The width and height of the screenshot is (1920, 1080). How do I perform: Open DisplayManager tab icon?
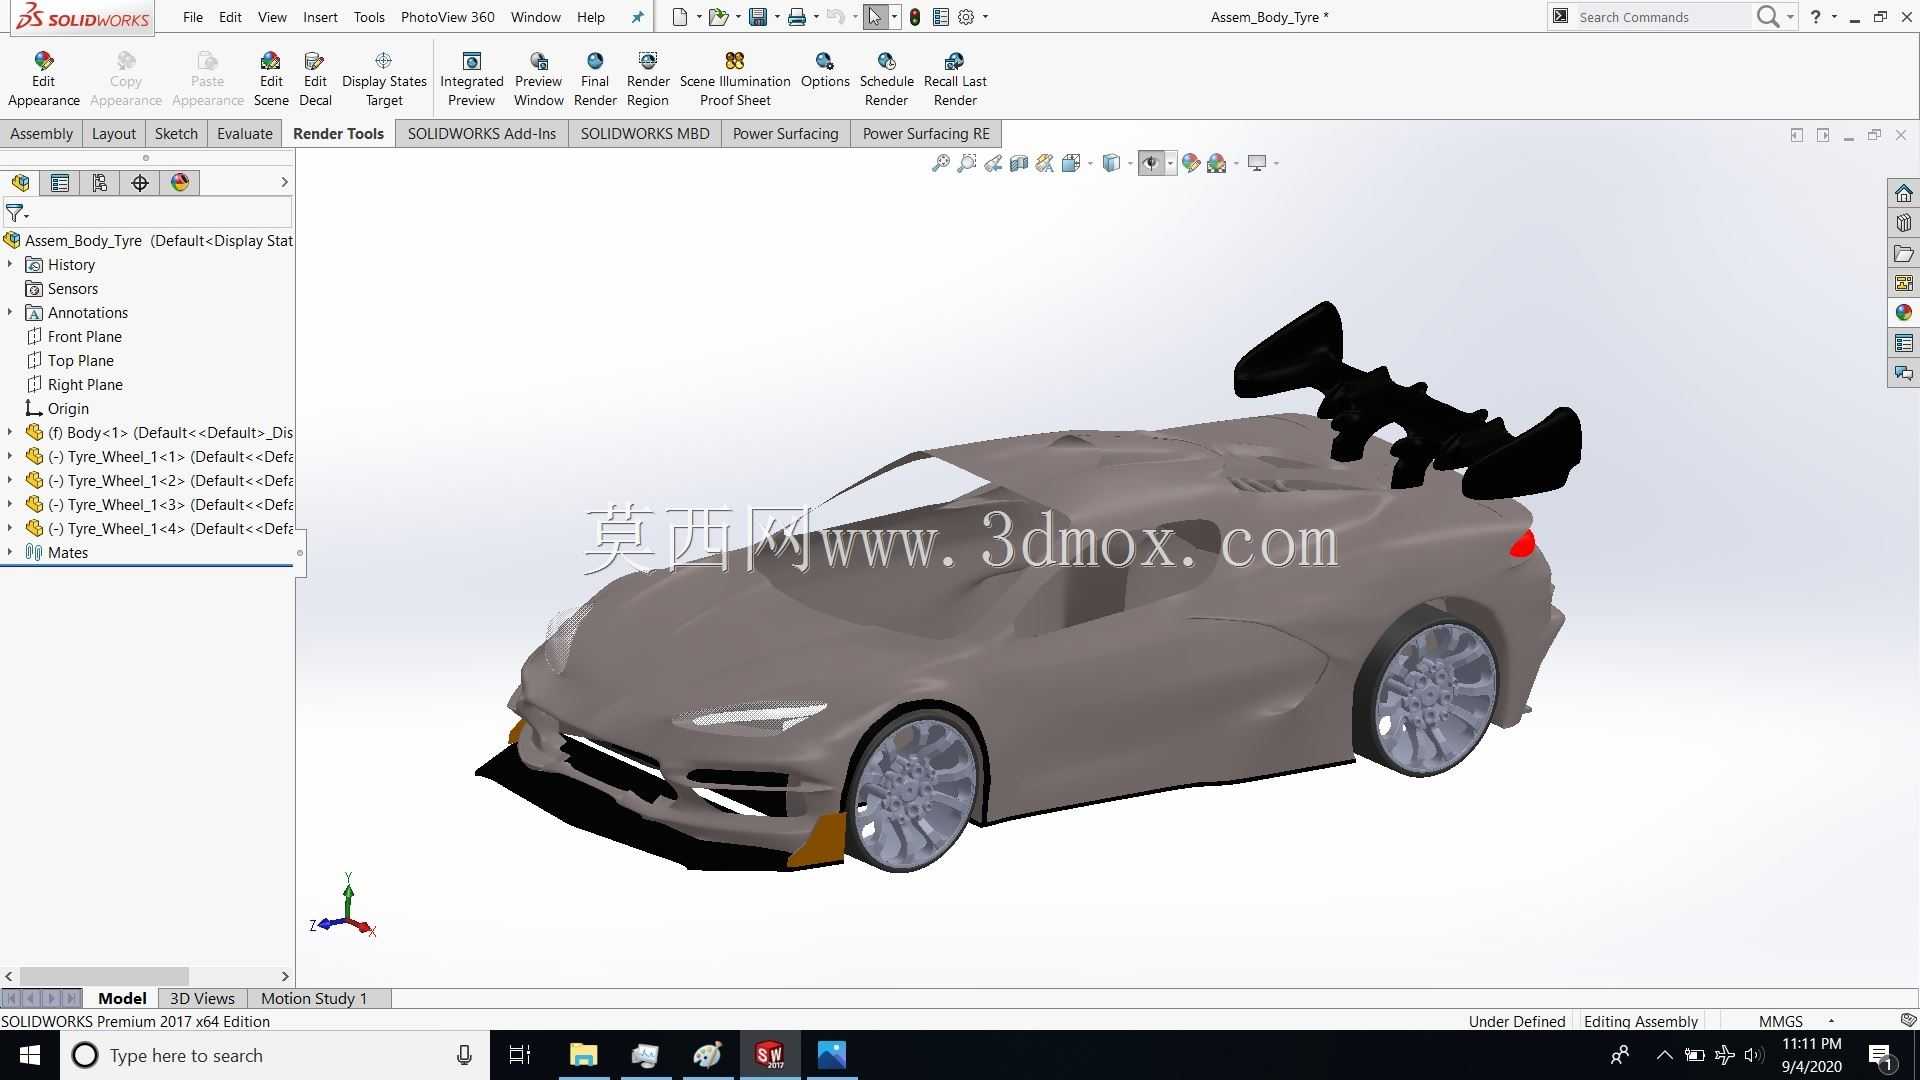(x=180, y=183)
